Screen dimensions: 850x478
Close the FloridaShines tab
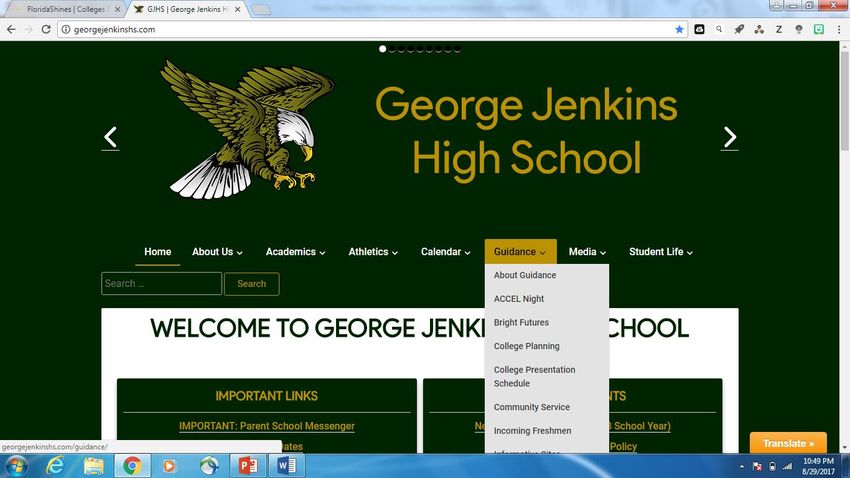pyautogui.click(x=117, y=9)
